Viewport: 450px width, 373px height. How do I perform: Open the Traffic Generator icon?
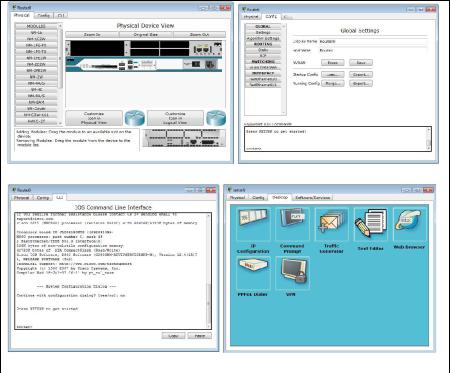331,224
